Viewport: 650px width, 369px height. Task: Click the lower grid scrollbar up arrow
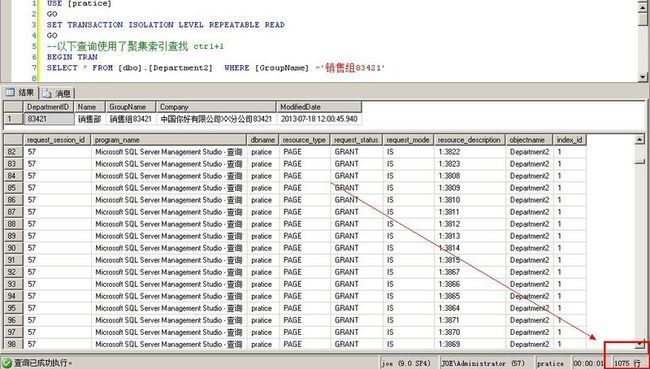640,140
